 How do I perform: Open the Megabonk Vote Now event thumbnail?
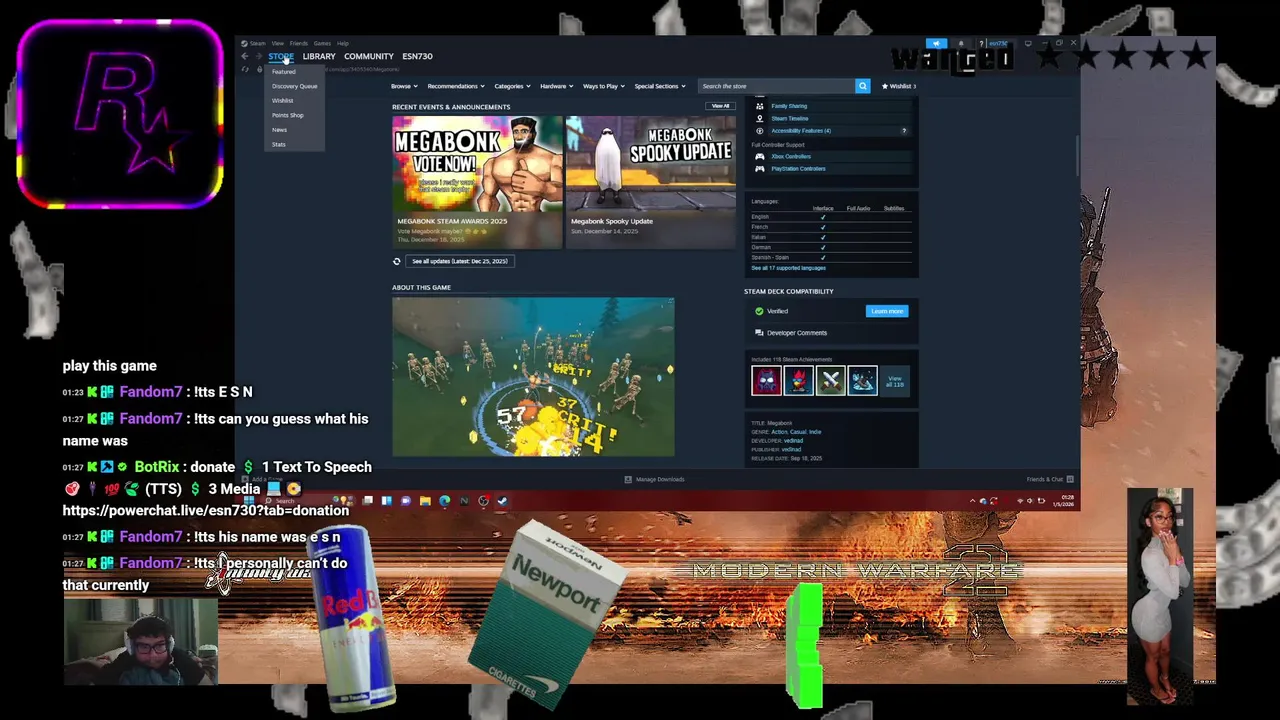(x=477, y=164)
